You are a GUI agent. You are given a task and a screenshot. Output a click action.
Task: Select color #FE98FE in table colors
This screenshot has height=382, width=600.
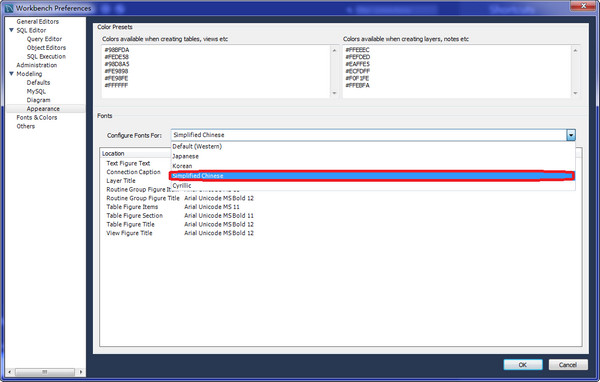(x=116, y=78)
